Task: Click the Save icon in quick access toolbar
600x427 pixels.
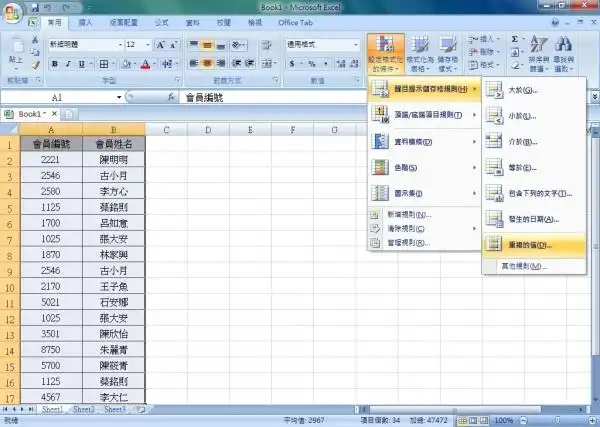Action: (35, 7)
